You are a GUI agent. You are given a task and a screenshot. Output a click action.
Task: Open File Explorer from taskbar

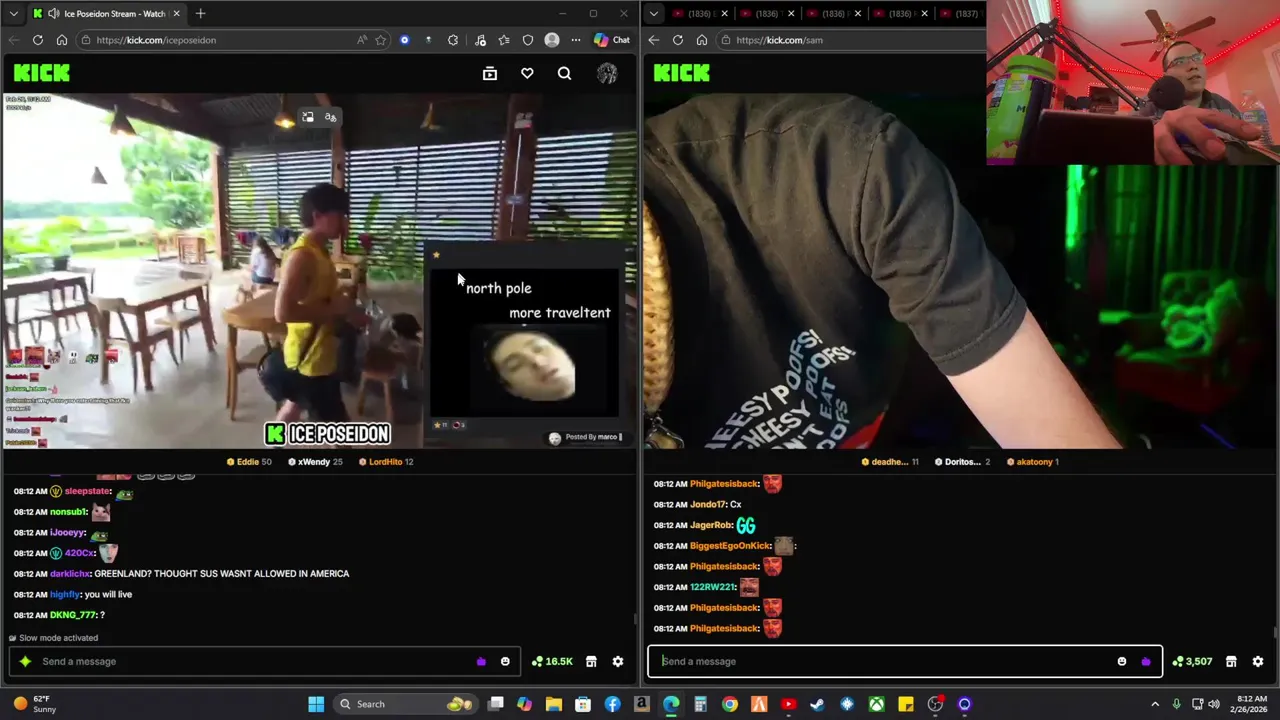tap(554, 704)
